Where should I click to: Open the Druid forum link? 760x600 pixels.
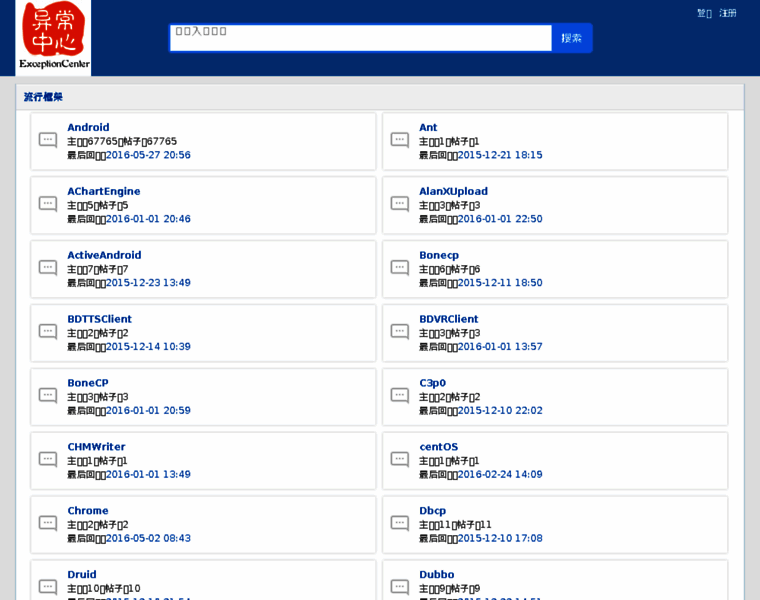point(81,575)
